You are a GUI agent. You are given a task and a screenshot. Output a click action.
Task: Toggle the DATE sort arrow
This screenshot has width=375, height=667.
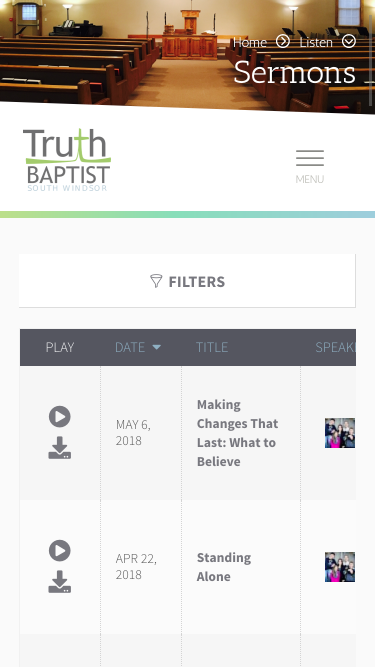[x=156, y=348]
